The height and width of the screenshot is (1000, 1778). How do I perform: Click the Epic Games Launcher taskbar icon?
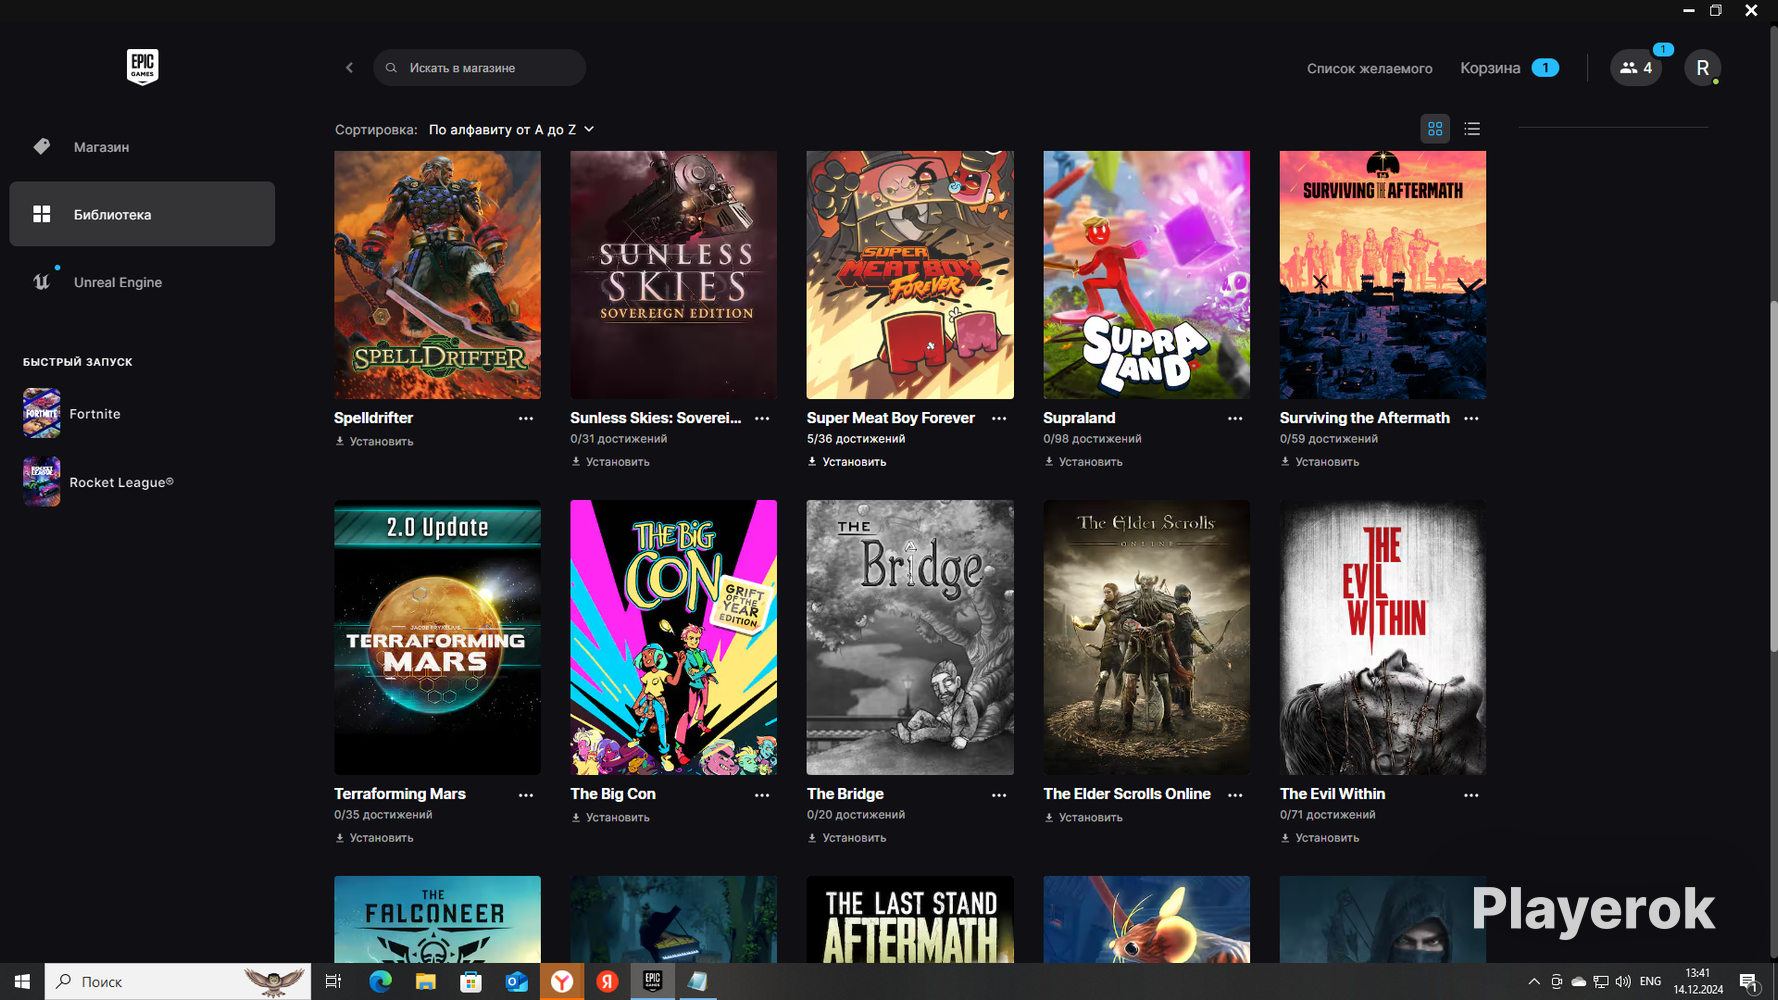[652, 982]
